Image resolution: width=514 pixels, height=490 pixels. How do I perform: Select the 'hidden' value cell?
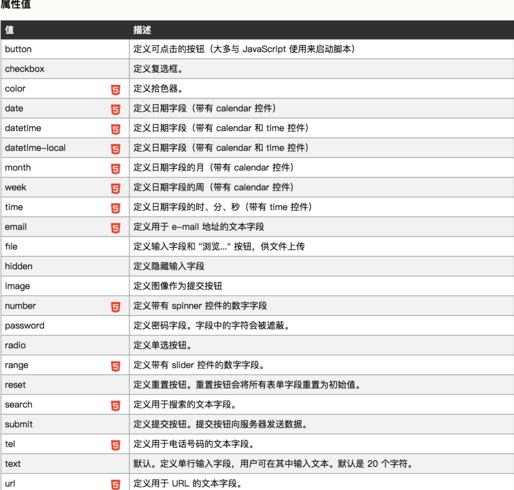pyautogui.click(x=65, y=266)
